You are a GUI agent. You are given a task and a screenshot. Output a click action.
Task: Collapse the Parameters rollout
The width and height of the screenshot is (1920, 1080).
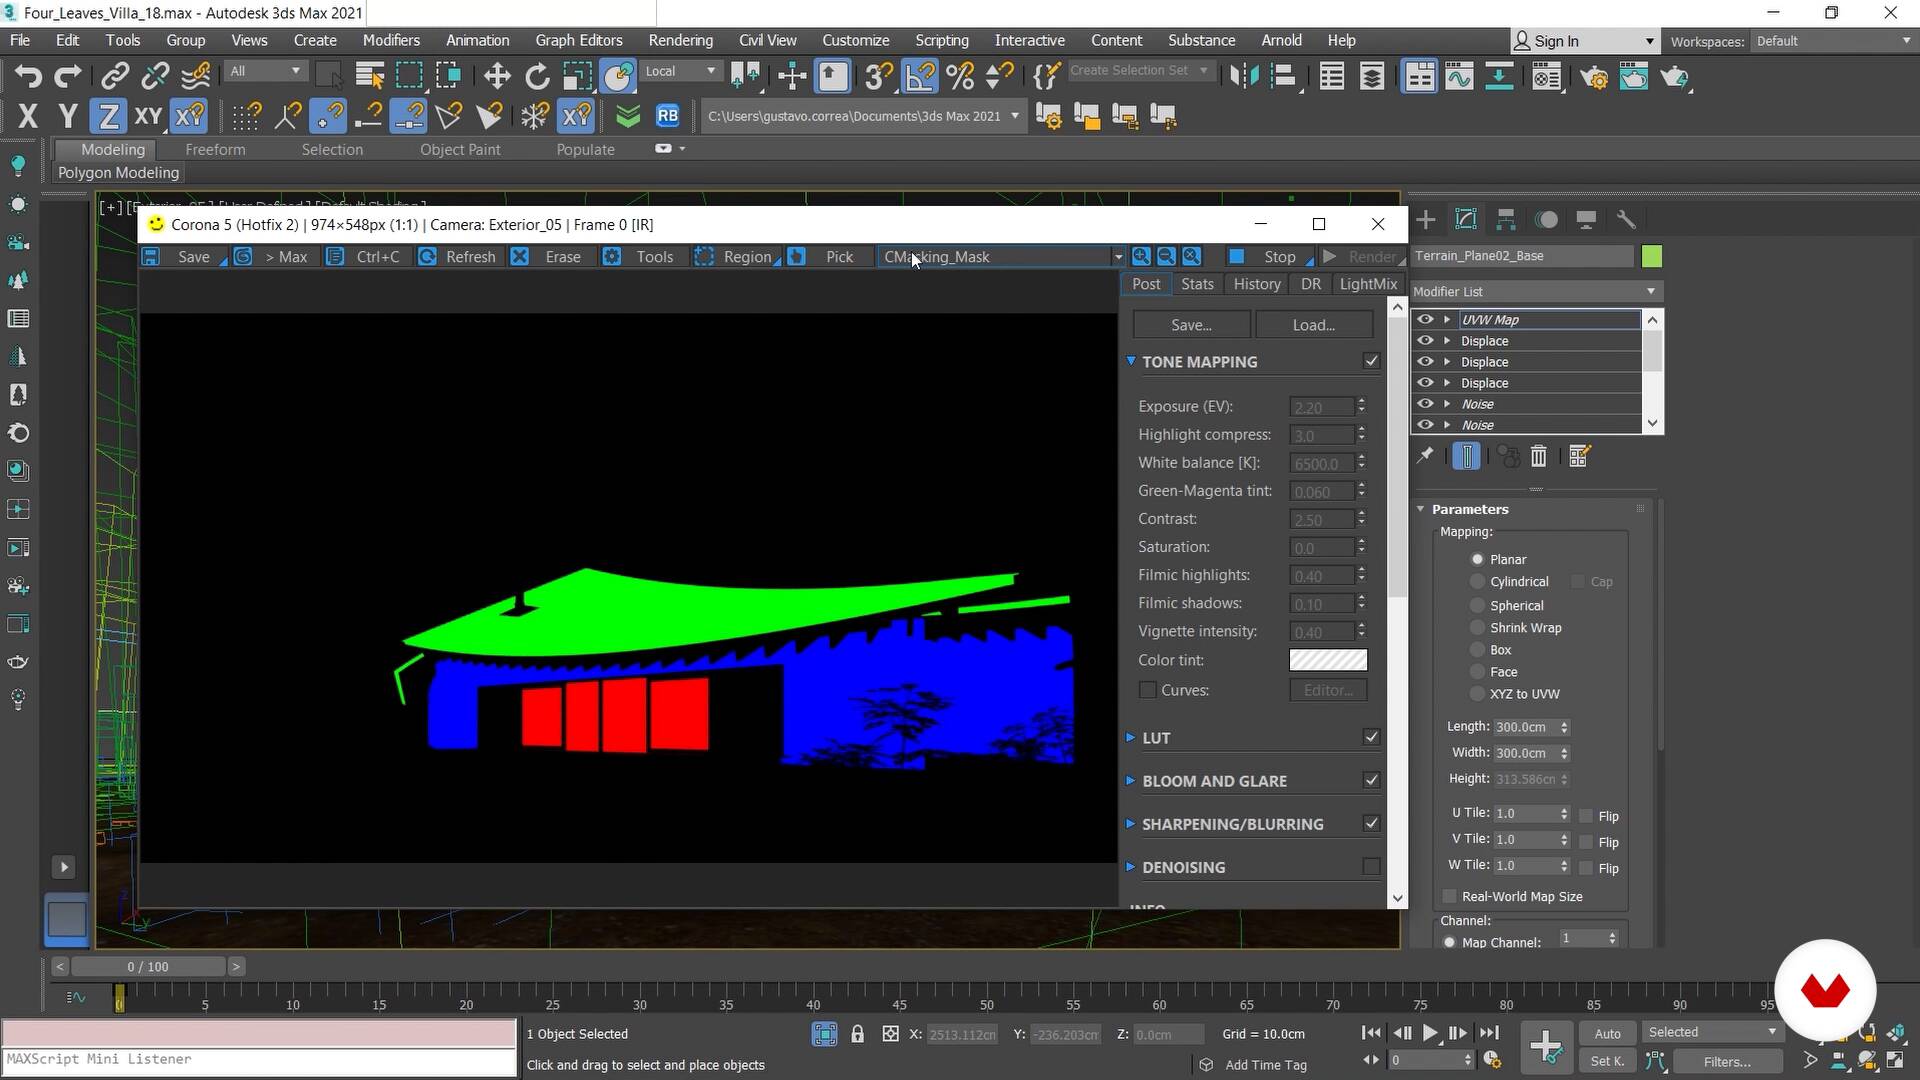pos(1420,509)
